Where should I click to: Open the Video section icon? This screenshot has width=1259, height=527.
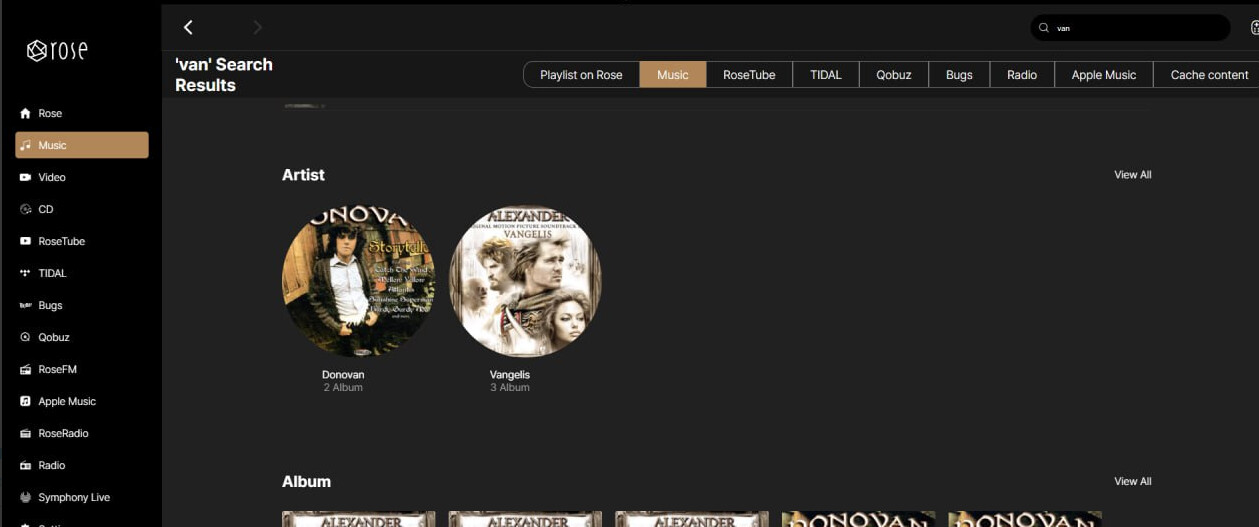[x=26, y=178]
